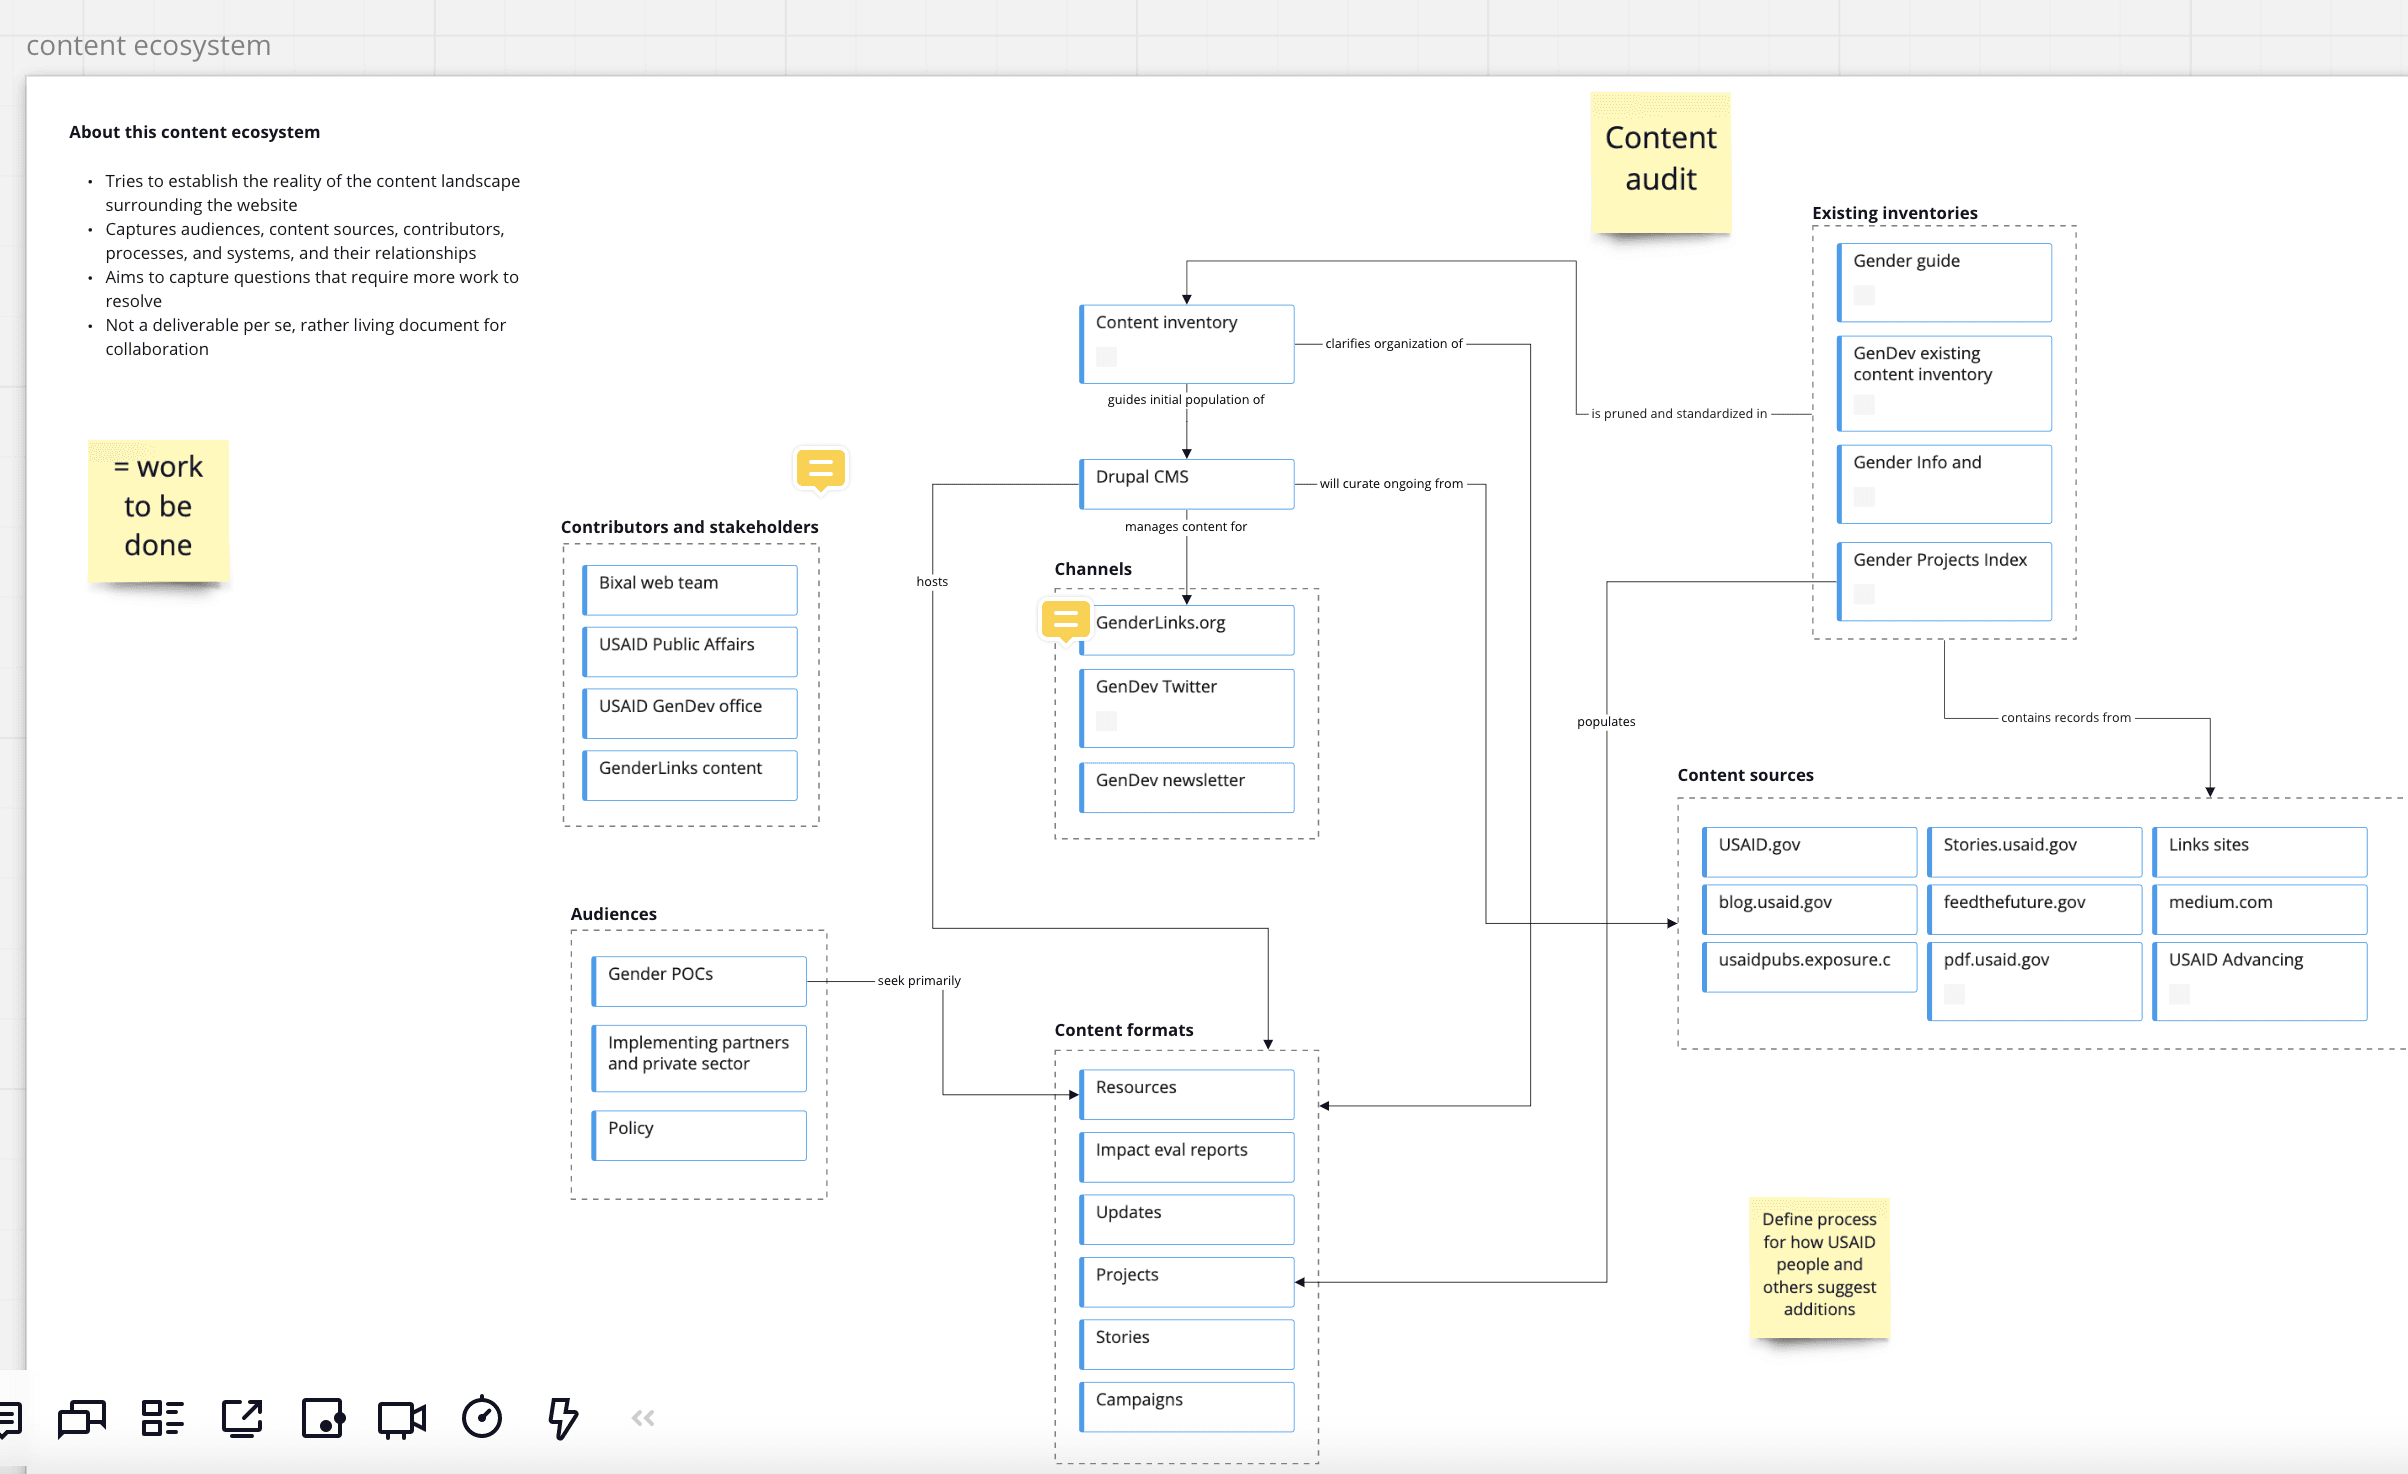Image resolution: width=2408 pixels, height=1474 pixels.
Task: Select the 'GenderLinks.org' channel card
Action: (1187, 630)
